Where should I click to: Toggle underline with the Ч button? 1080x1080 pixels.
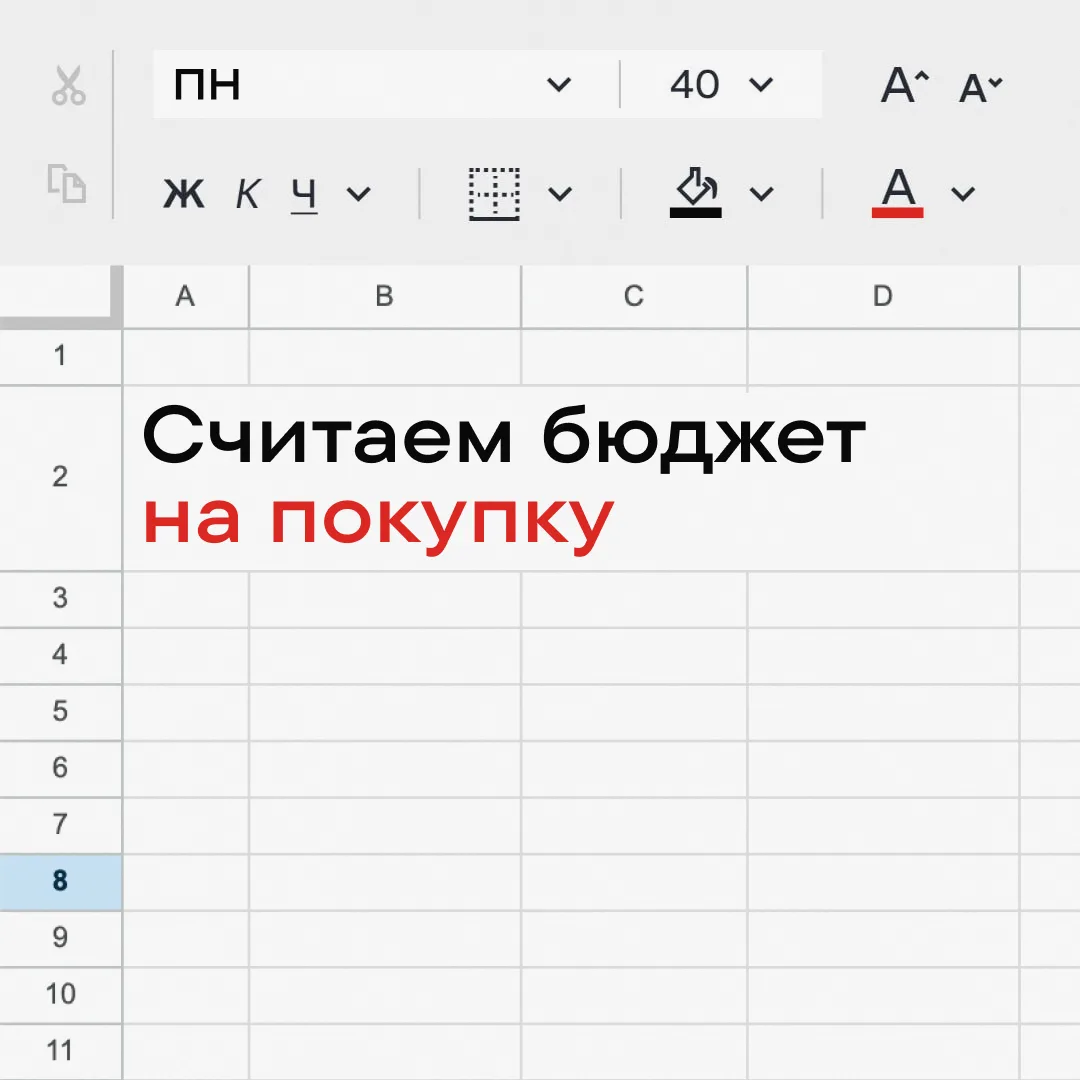[304, 195]
